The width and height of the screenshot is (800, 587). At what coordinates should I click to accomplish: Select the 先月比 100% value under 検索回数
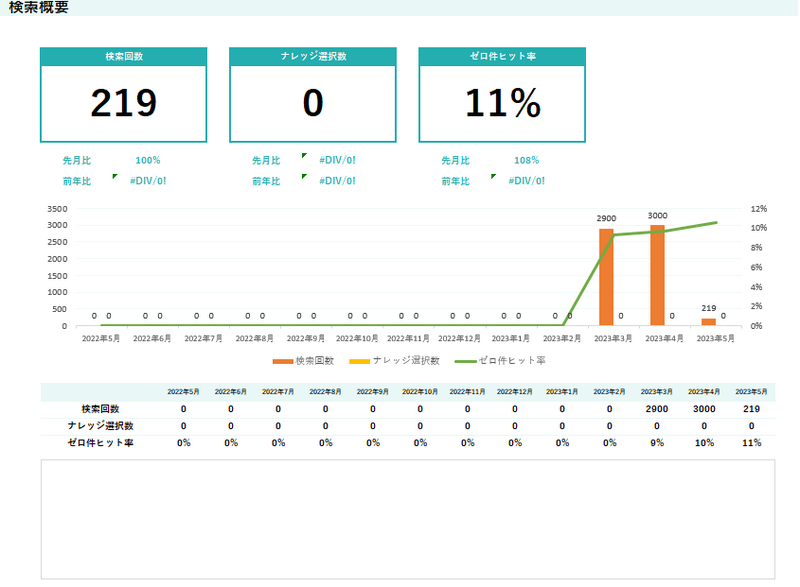[147, 160]
